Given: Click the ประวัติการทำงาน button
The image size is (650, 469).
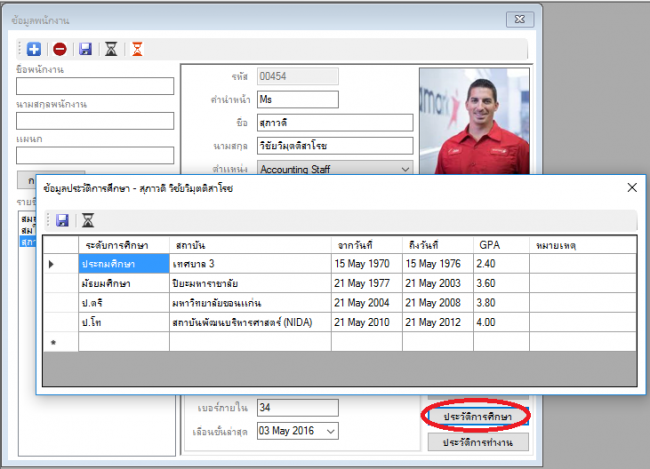Looking at the screenshot, I should pyautogui.click(x=478, y=442).
